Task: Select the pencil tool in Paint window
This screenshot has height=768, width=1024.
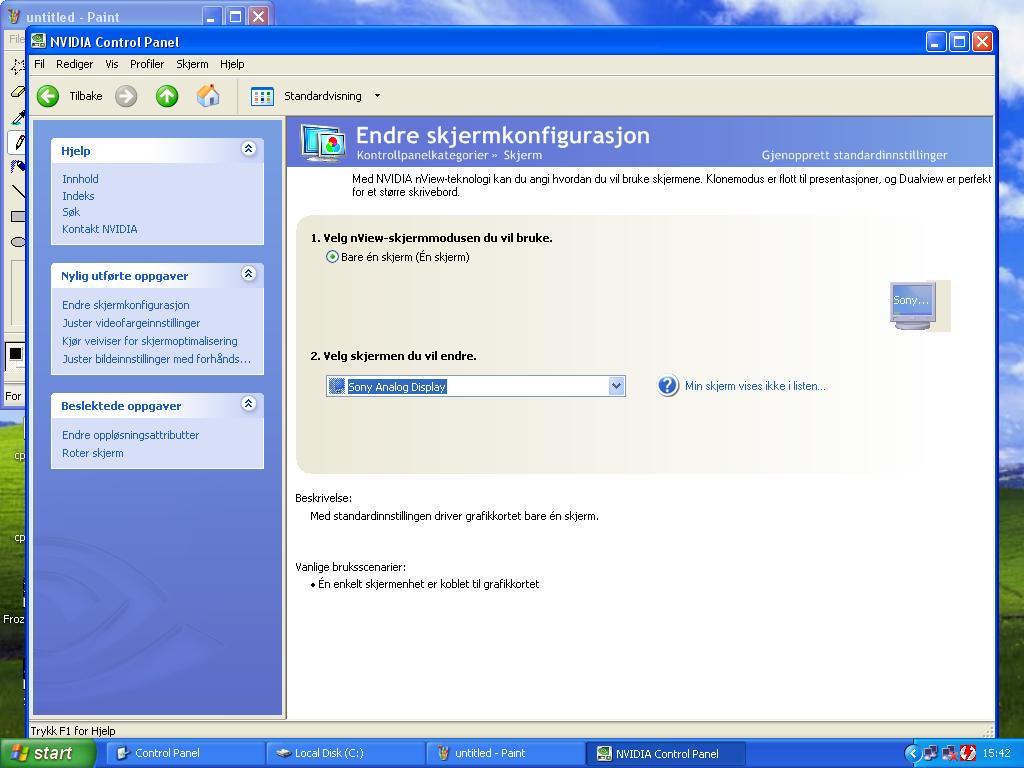Action: click(18, 142)
